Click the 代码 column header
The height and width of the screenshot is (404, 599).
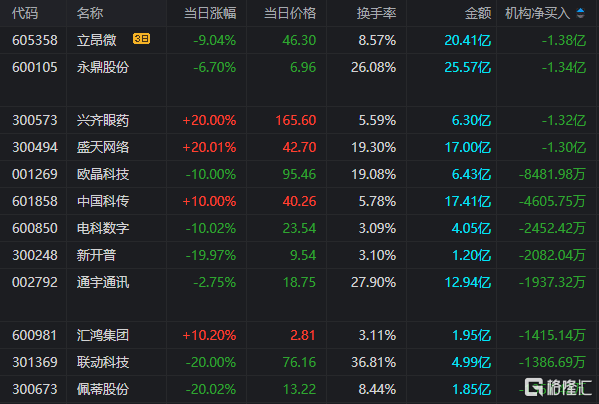(25, 13)
